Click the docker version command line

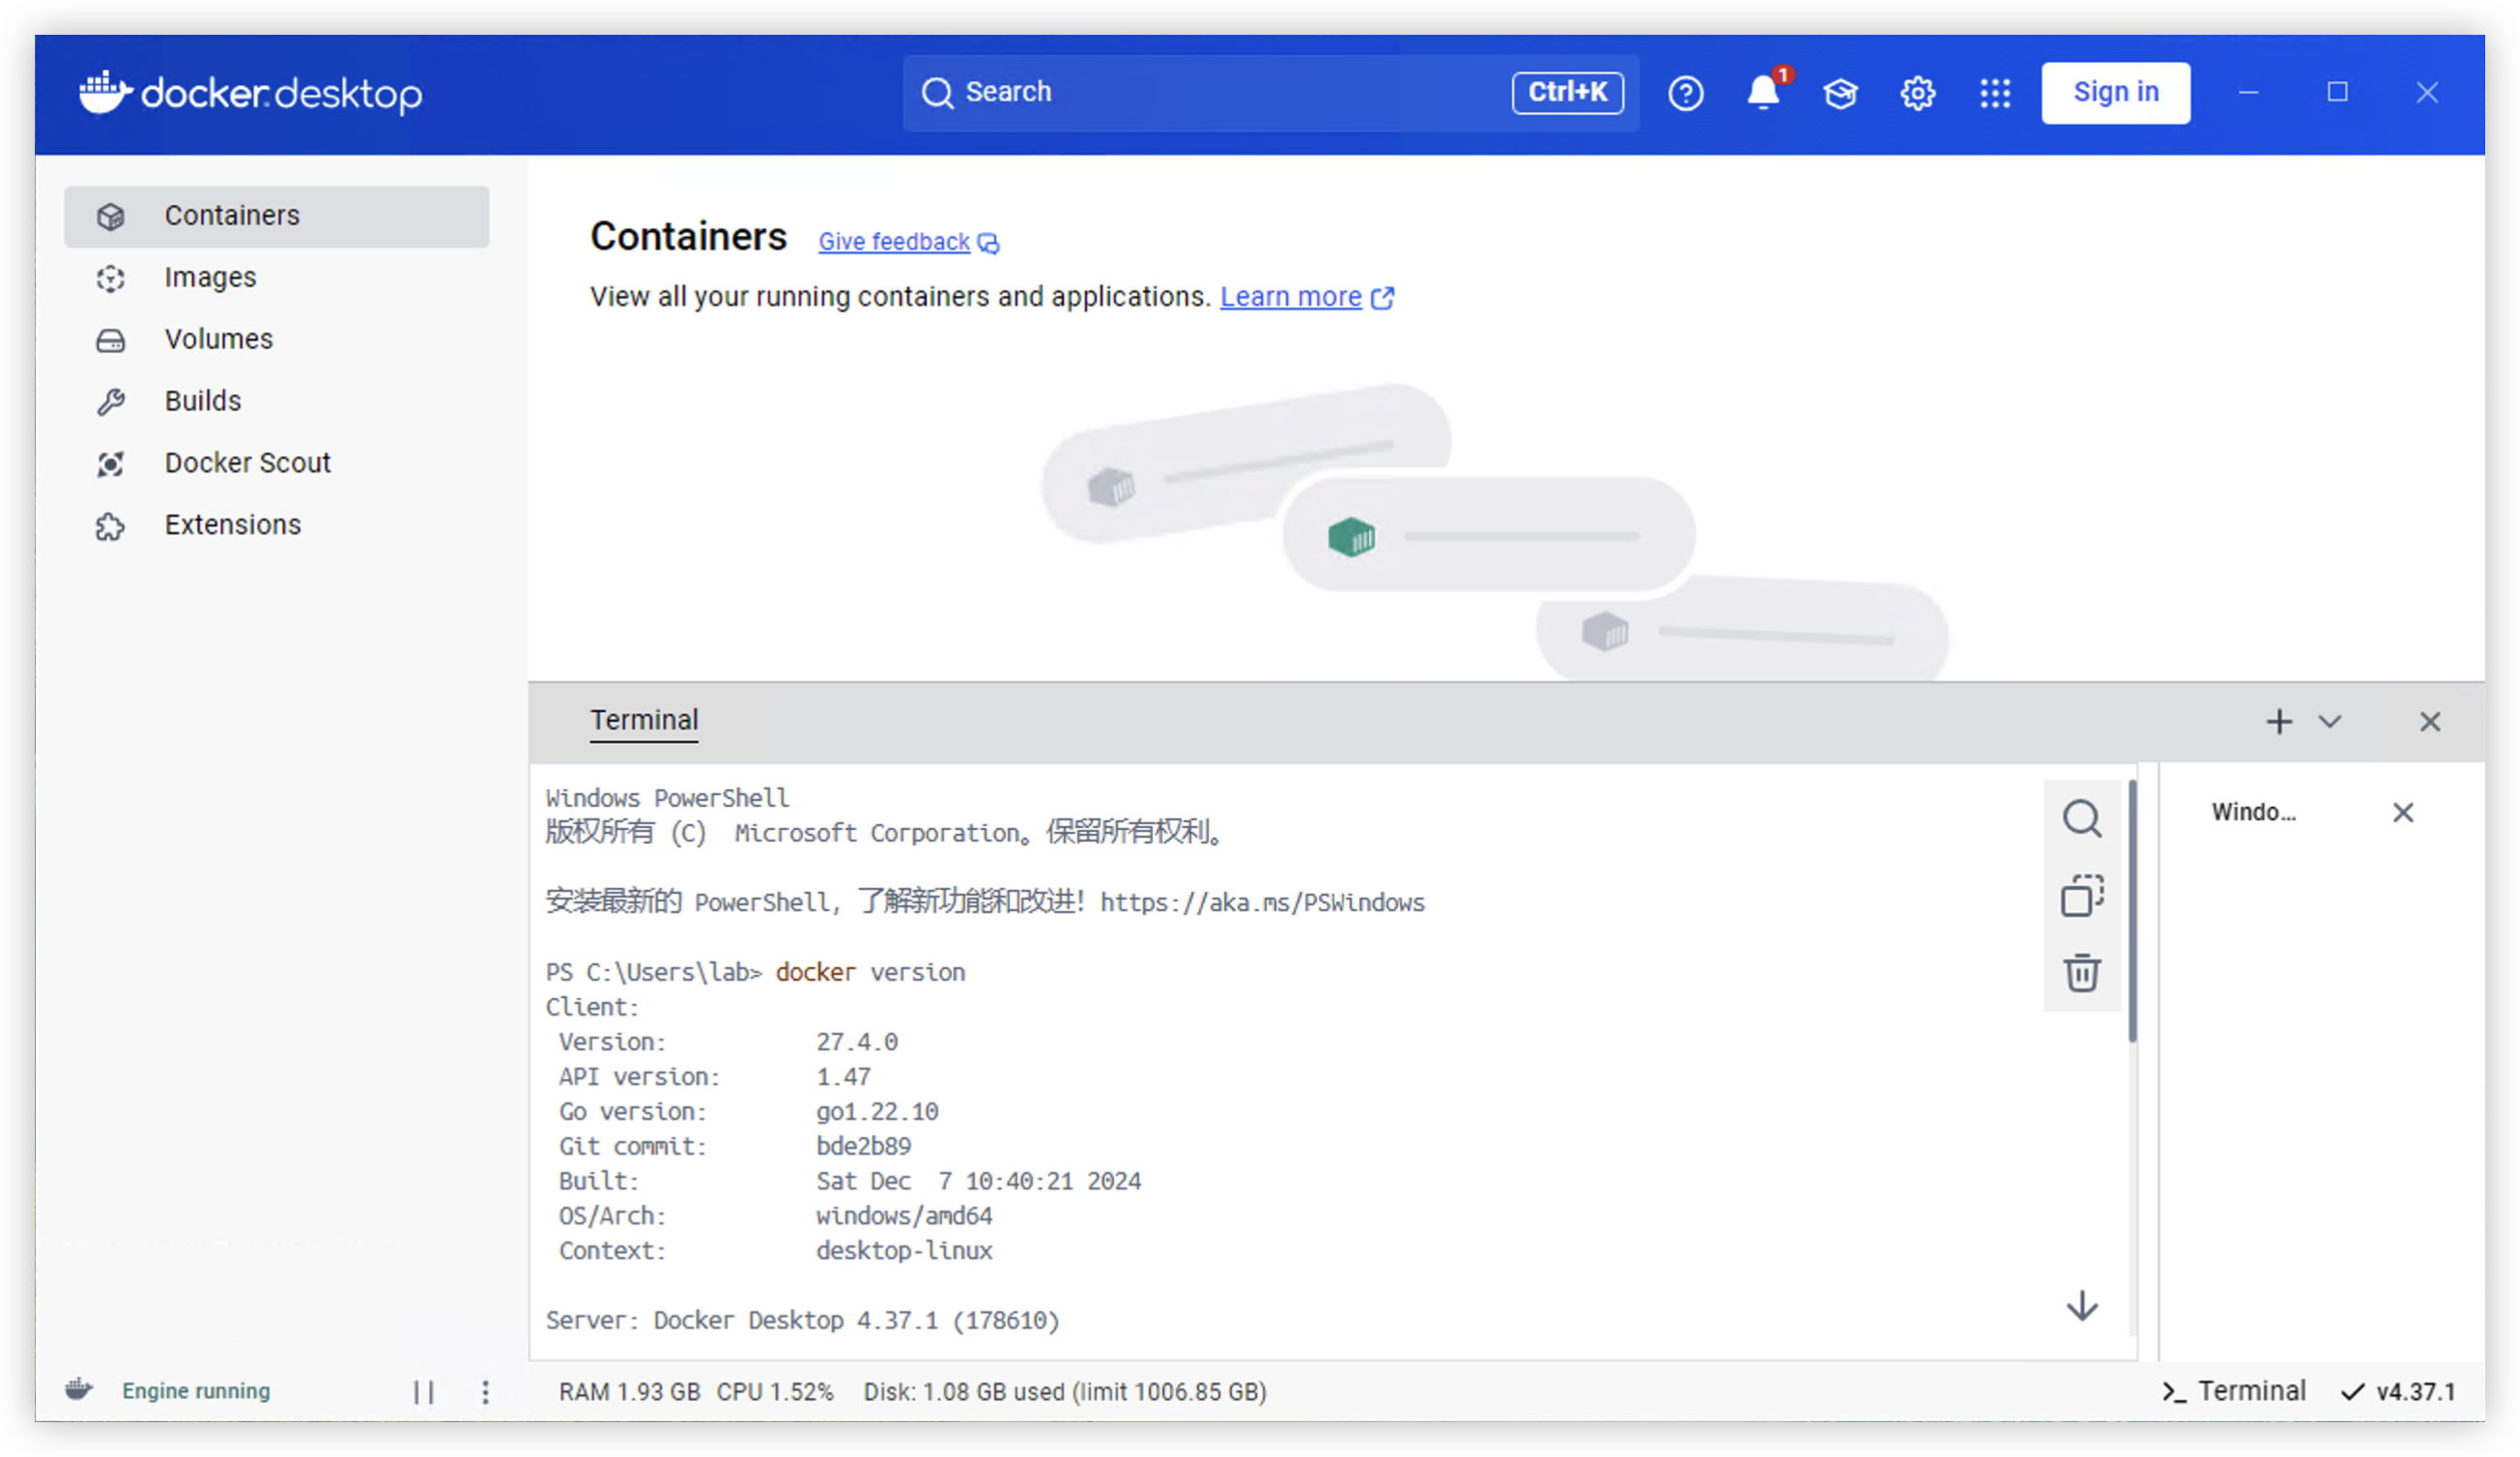point(755,972)
